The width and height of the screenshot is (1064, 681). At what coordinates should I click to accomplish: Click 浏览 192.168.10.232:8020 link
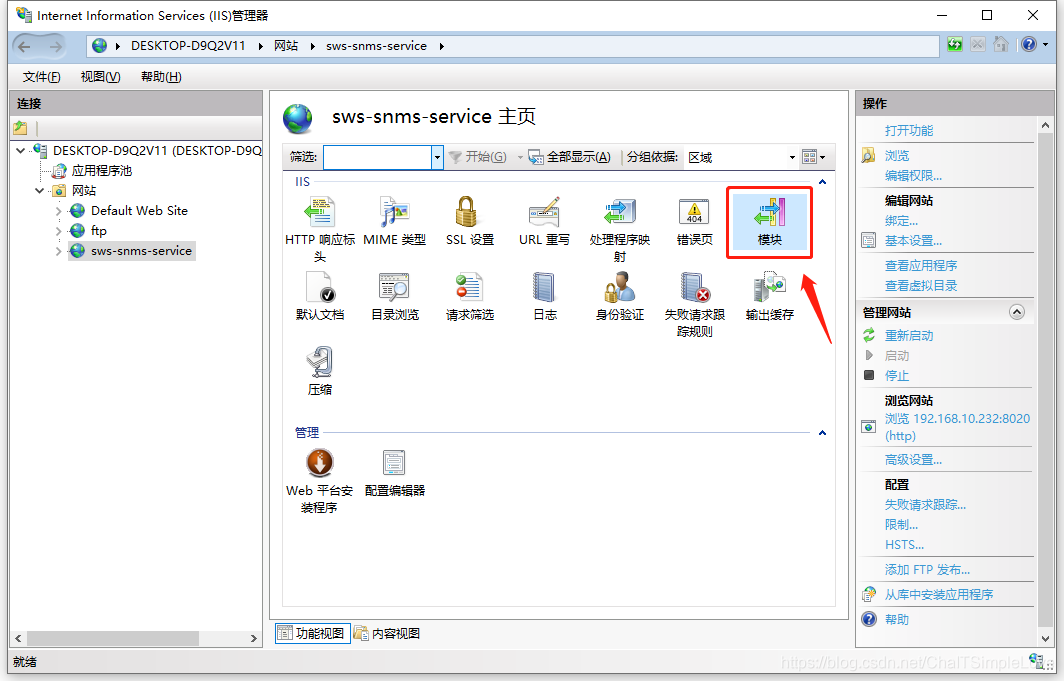pyautogui.click(x=957, y=427)
